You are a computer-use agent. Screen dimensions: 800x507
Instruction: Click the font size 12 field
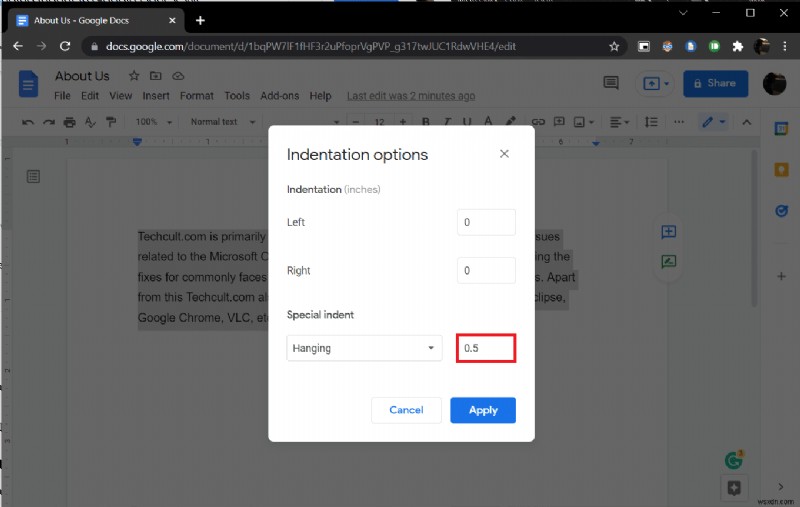click(379, 122)
